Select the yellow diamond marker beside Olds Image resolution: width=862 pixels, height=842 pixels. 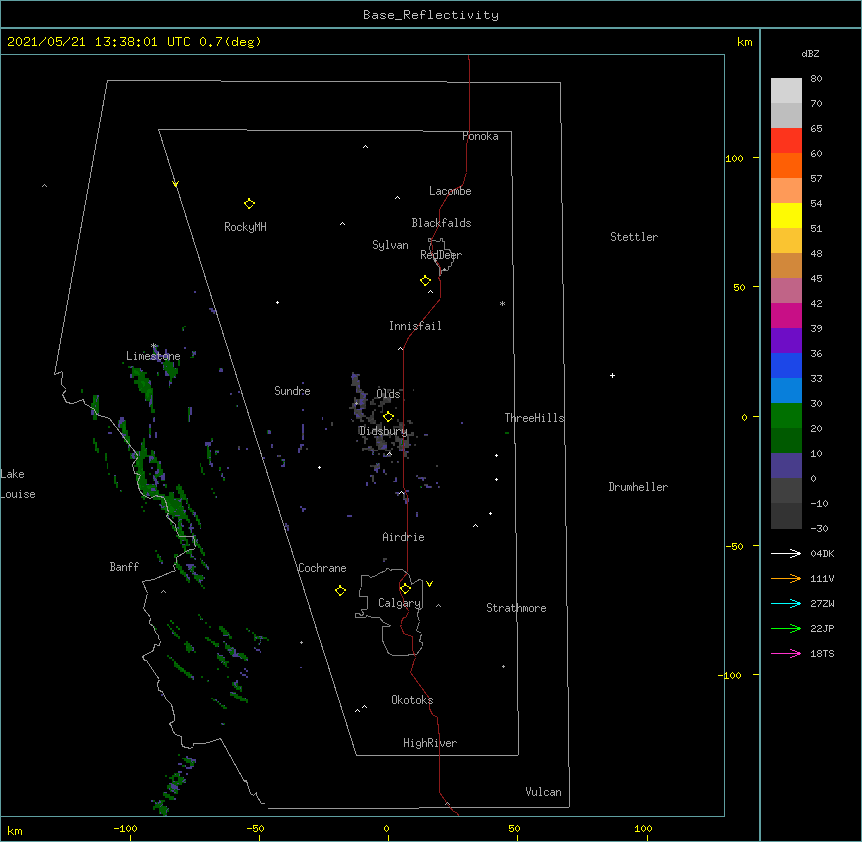click(x=388, y=416)
